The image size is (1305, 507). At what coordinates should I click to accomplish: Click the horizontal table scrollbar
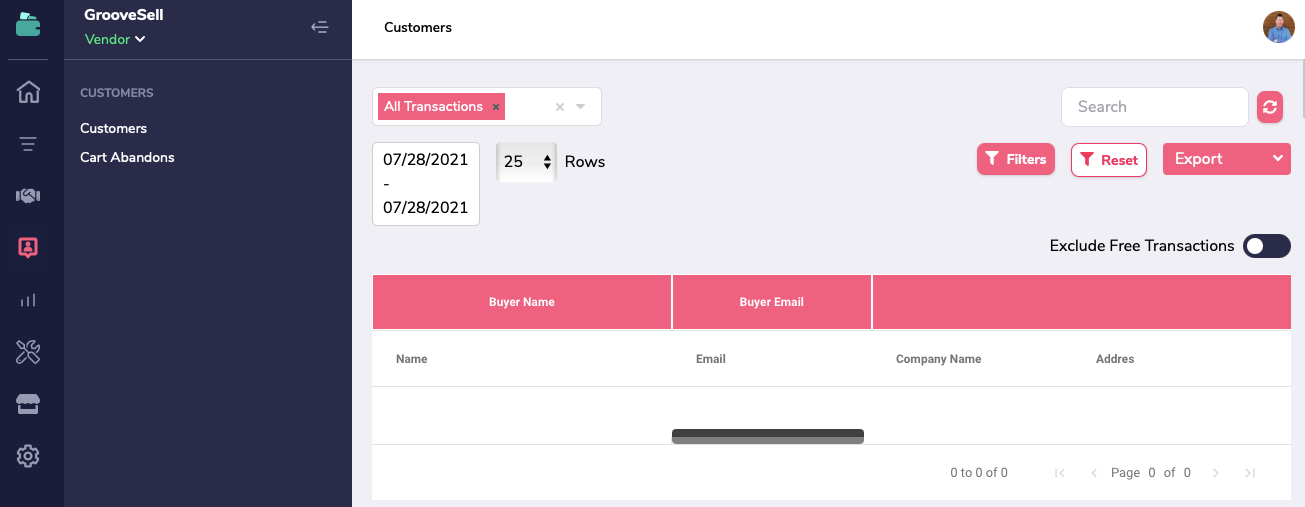pos(767,435)
